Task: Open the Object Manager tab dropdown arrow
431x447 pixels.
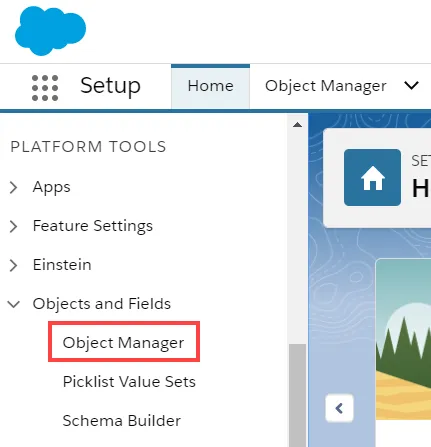Action: click(x=411, y=86)
